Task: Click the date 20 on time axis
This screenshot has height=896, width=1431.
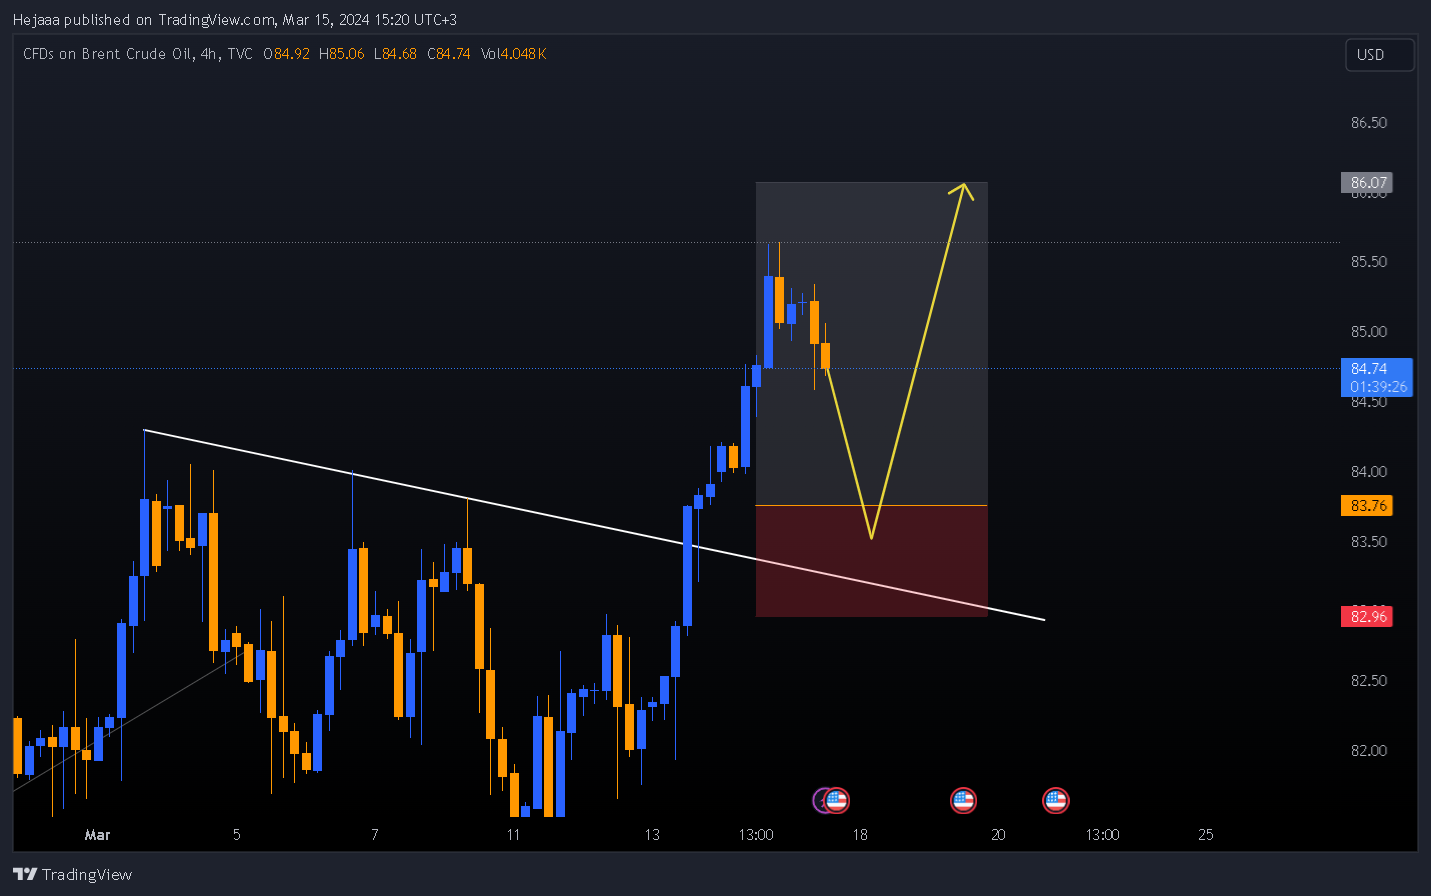Action: coord(998,834)
